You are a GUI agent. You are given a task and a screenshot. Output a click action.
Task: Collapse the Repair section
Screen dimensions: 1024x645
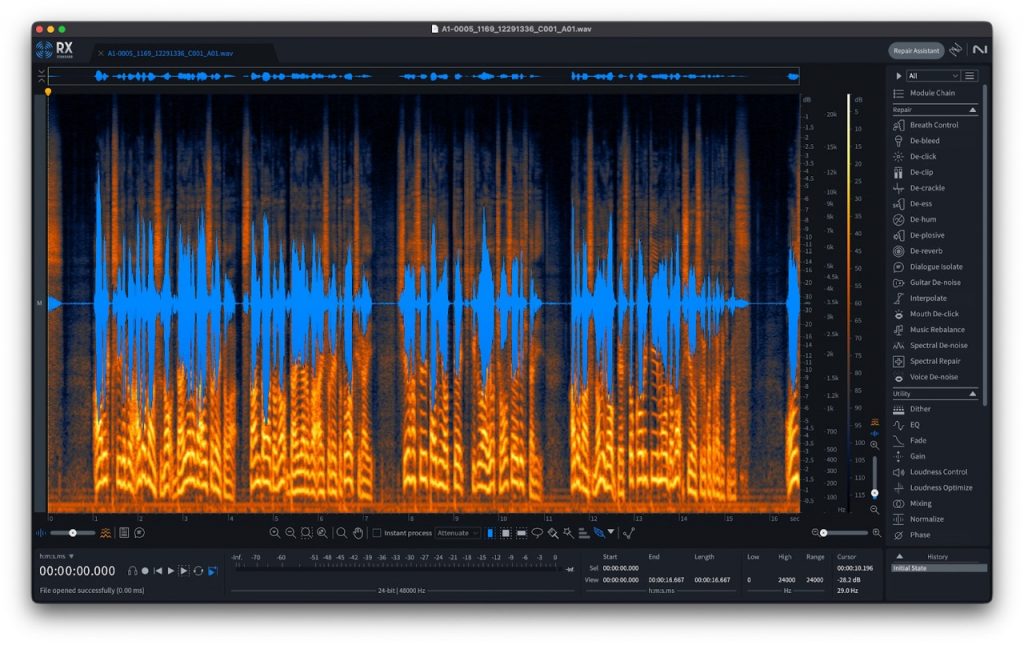[x=972, y=109]
